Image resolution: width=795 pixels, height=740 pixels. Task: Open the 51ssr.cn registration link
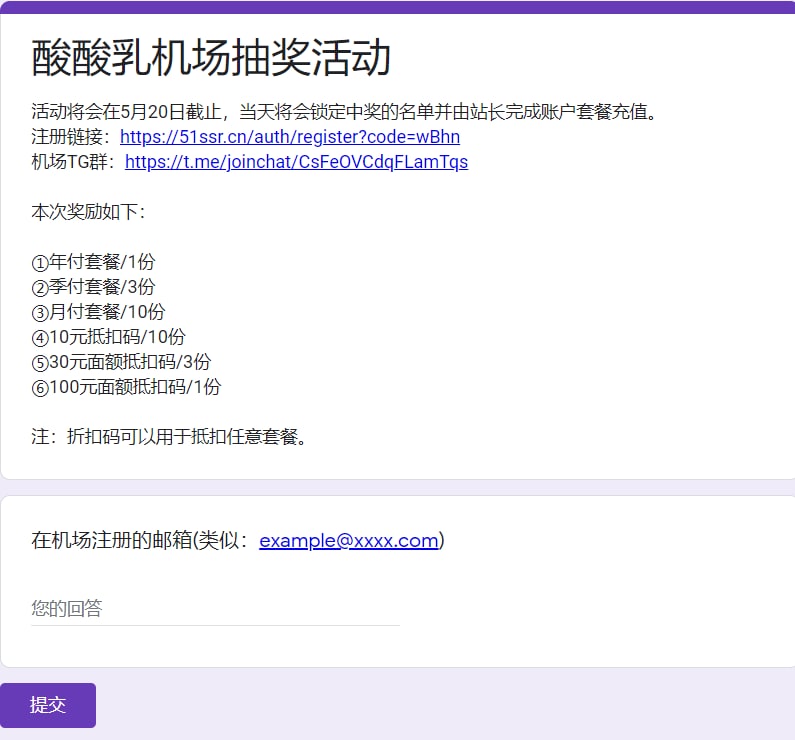pyautogui.click(x=290, y=137)
